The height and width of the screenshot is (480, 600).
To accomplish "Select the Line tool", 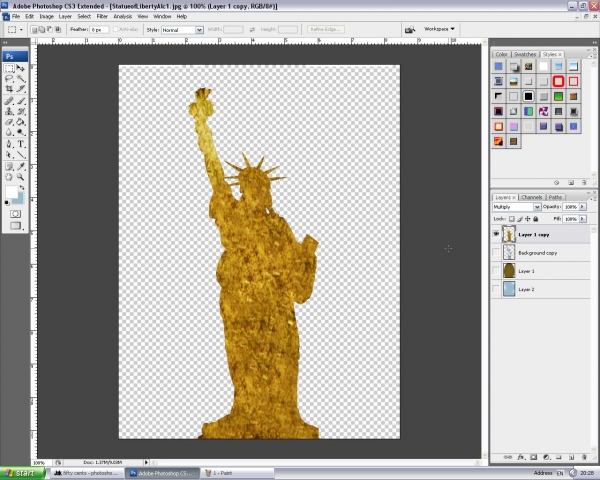I will coord(21,155).
